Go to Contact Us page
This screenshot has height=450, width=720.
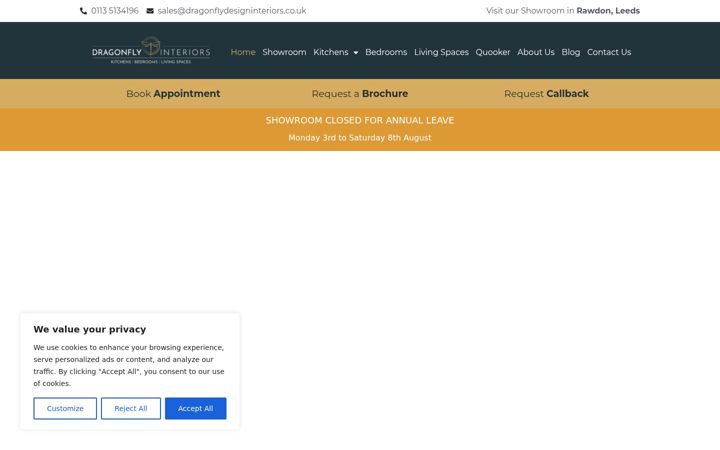tap(609, 52)
